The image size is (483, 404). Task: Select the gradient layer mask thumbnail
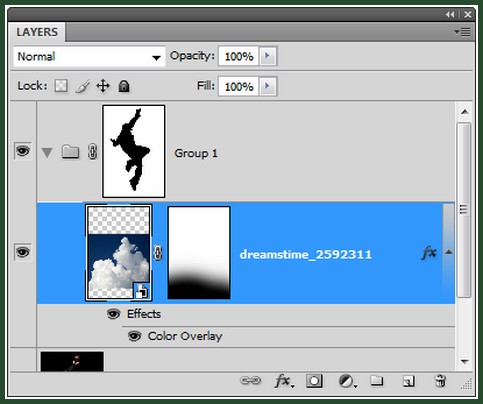pos(199,252)
